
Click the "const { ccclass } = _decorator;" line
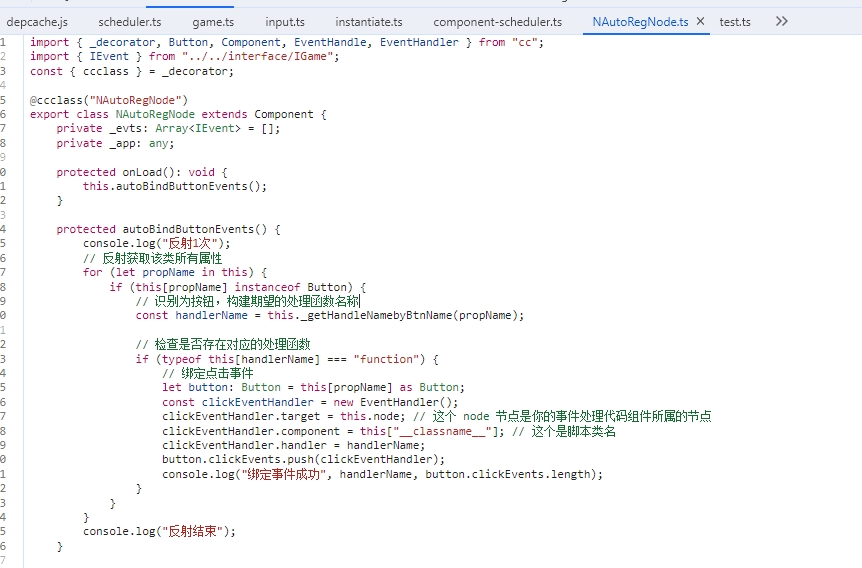tap(132, 71)
